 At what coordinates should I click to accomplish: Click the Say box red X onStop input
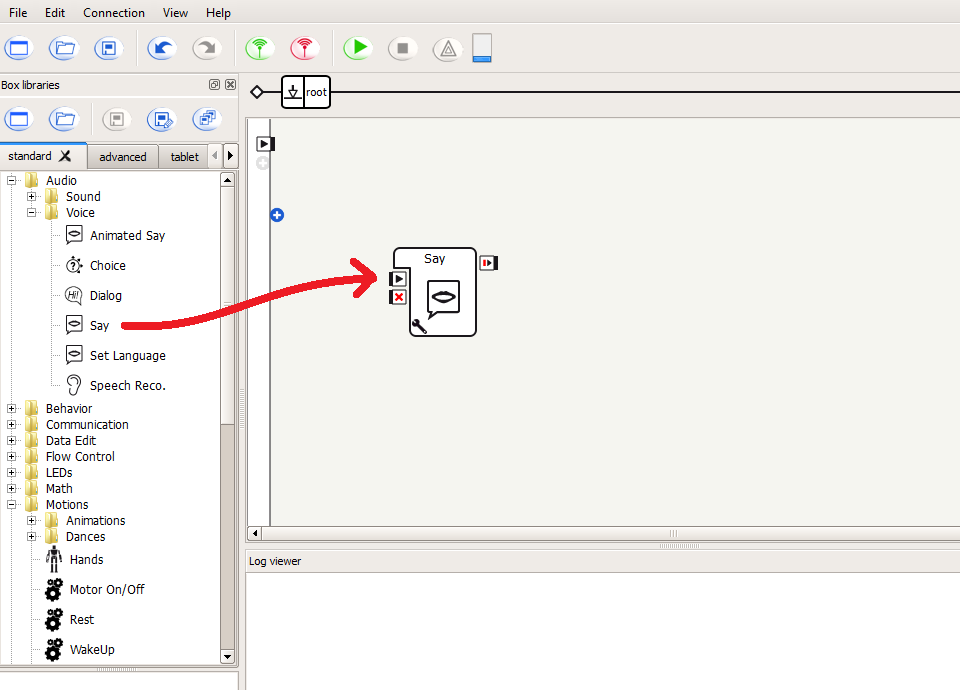(398, 297)
